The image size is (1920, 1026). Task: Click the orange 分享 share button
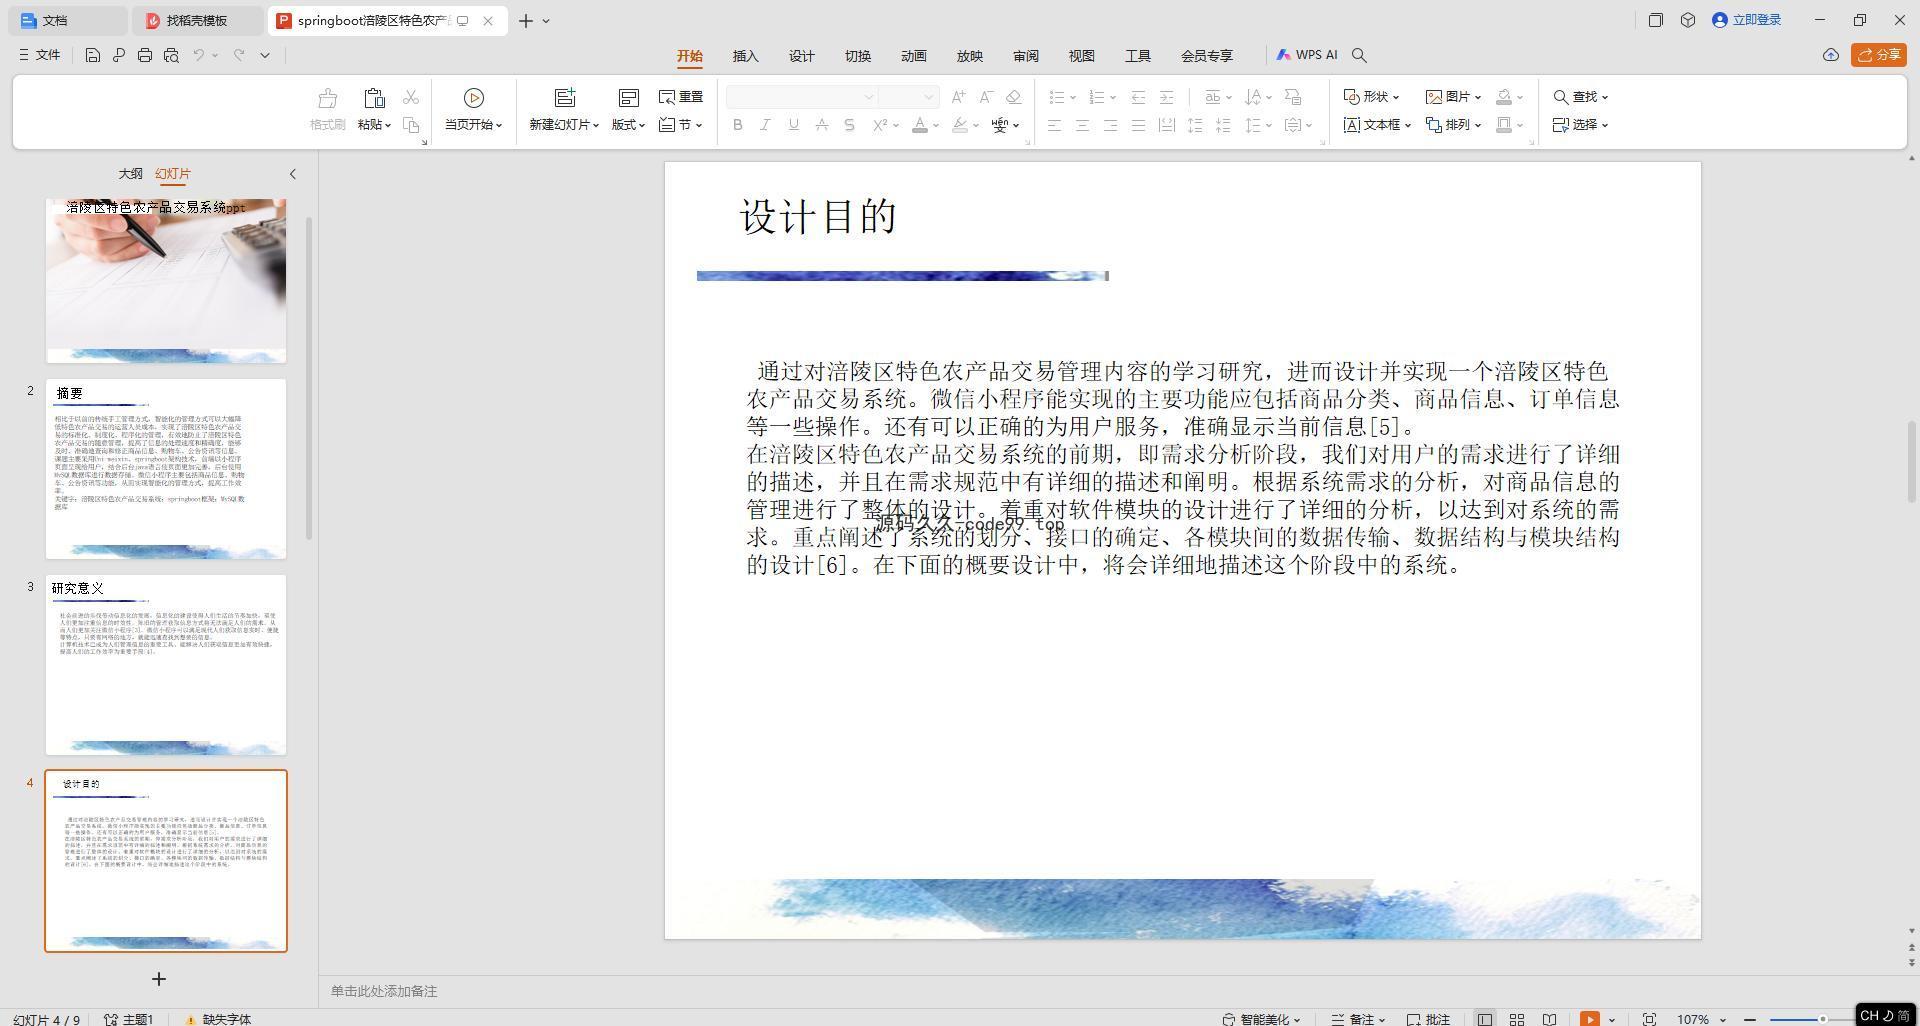click(x=1878, y=55)
